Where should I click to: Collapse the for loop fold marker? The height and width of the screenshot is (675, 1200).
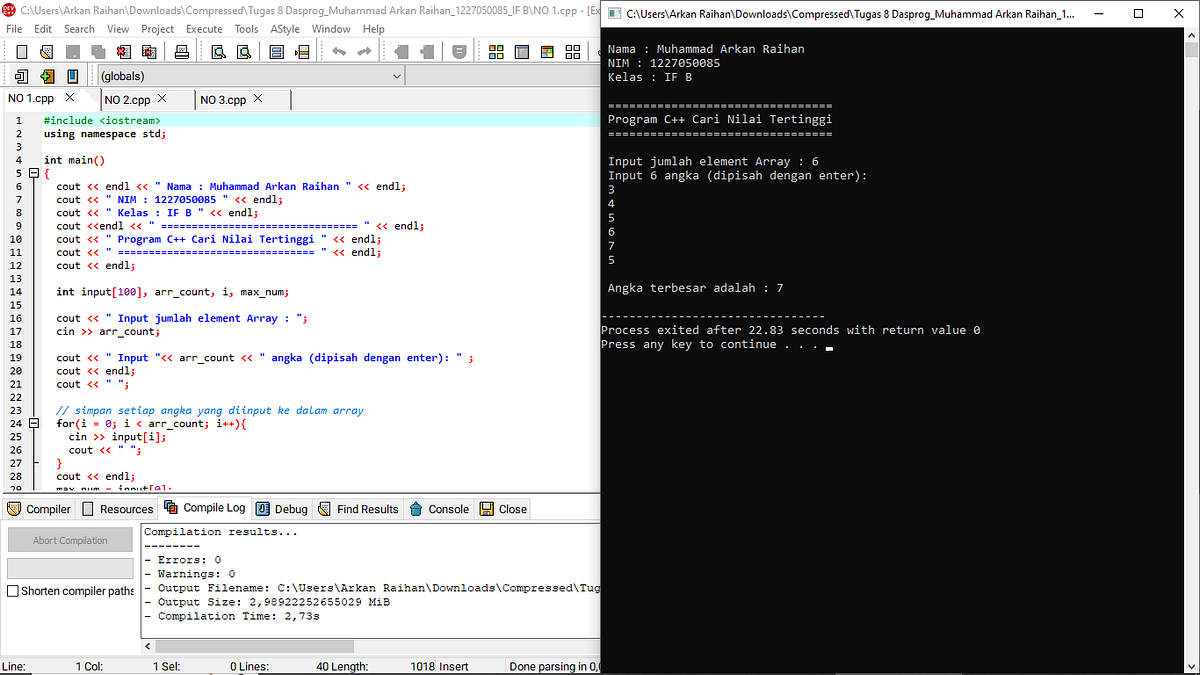tap(33, 424)
